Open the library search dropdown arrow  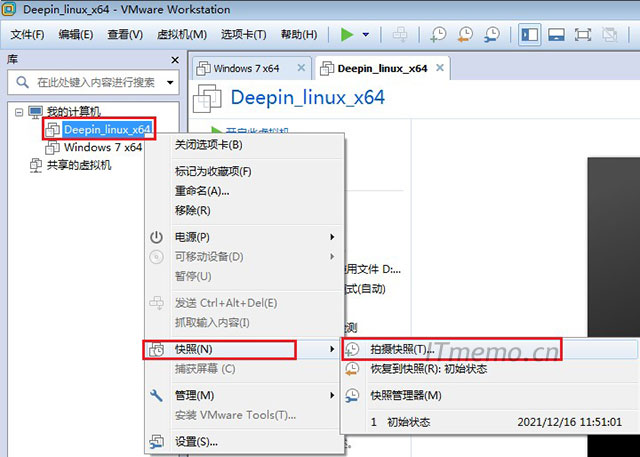tap(170, 82)
